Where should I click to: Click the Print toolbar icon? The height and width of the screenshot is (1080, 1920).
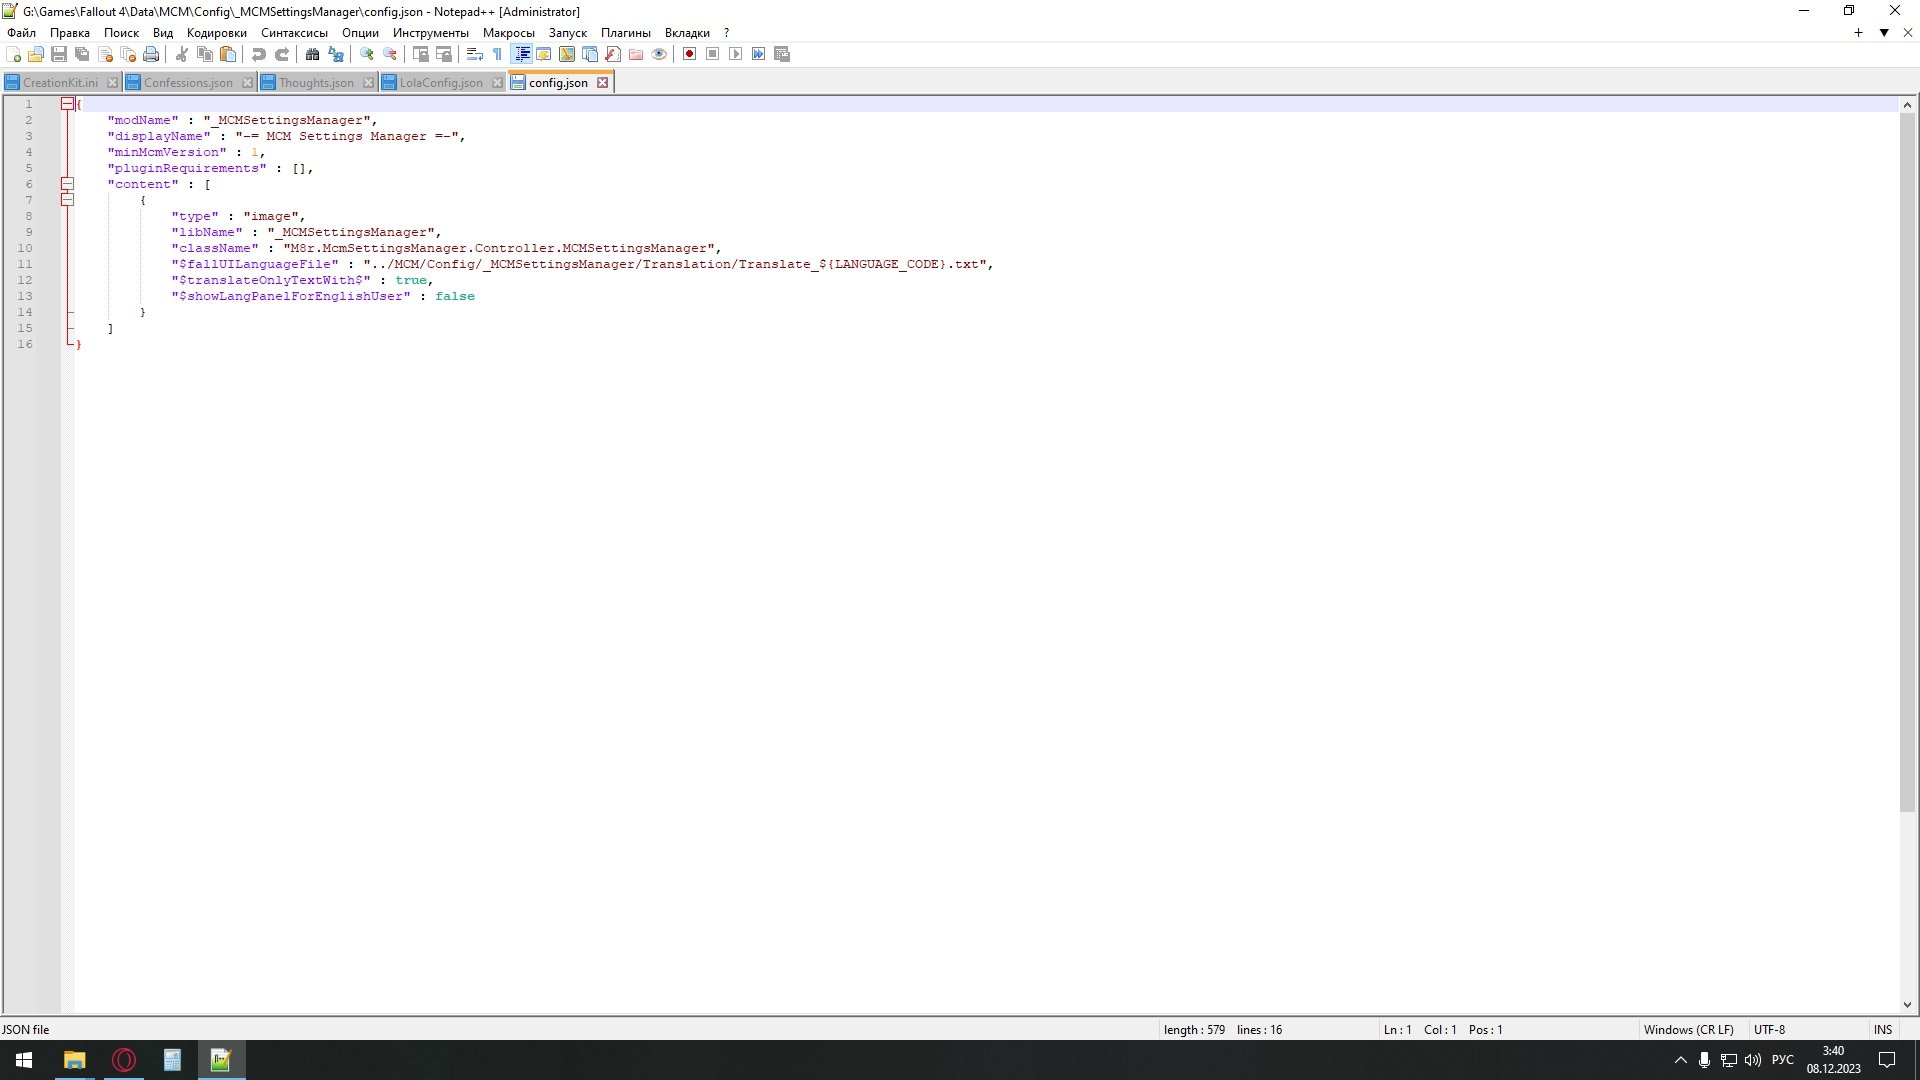(151, 54)
